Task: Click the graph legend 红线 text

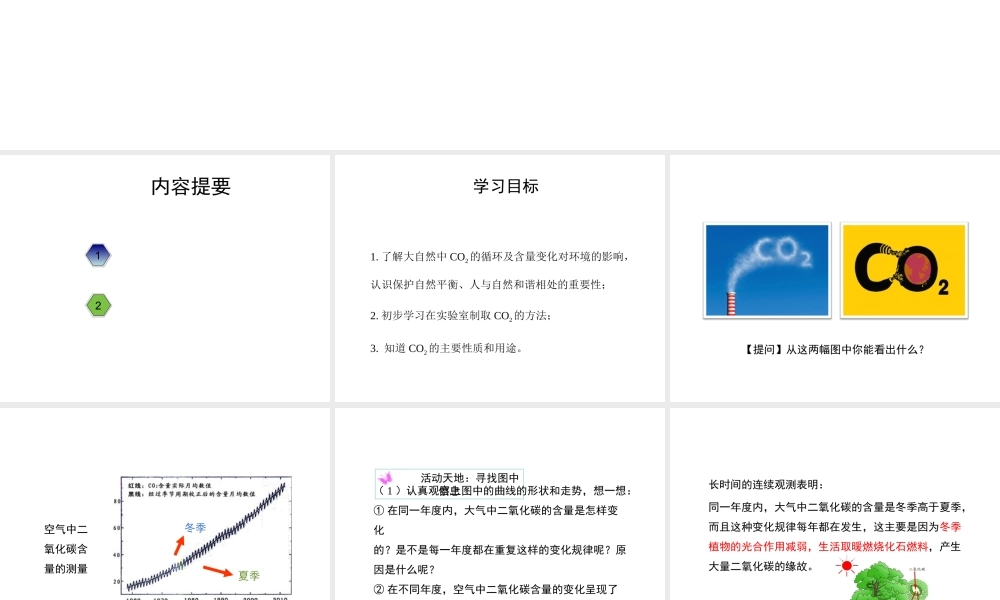Action: pos(170,485)
